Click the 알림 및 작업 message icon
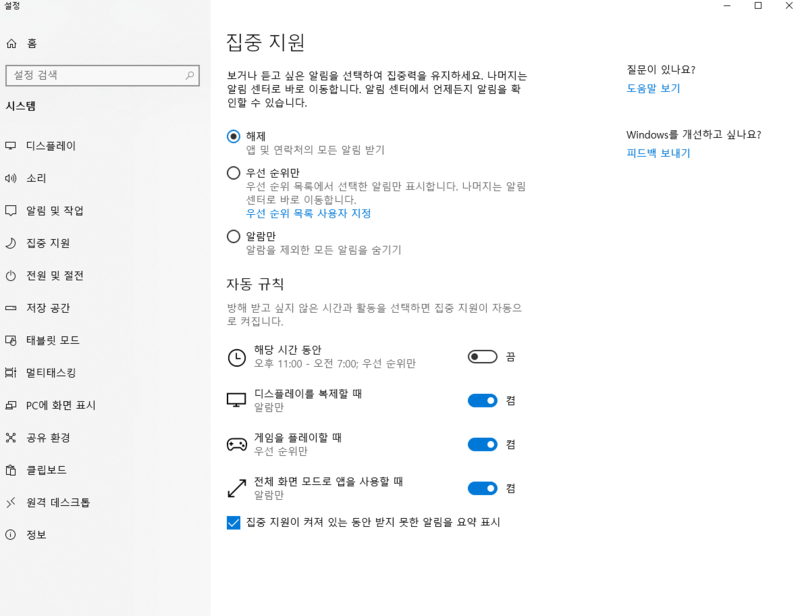The image size is (800, 616). point(11,211)
